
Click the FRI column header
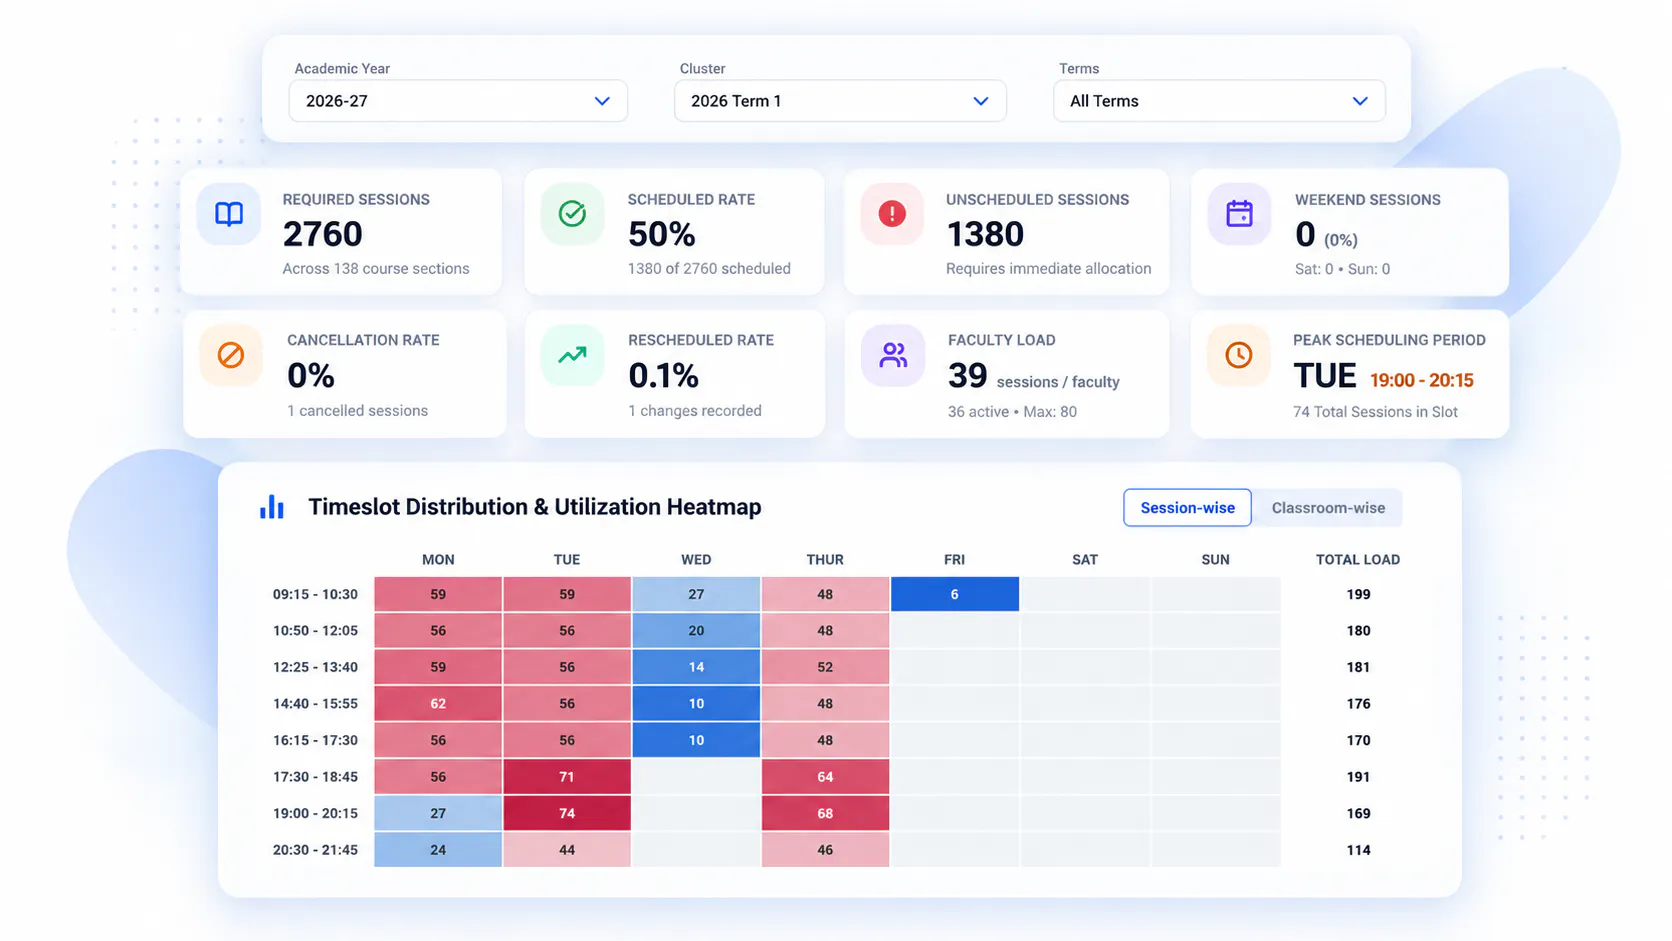click(x=954, y=560)
